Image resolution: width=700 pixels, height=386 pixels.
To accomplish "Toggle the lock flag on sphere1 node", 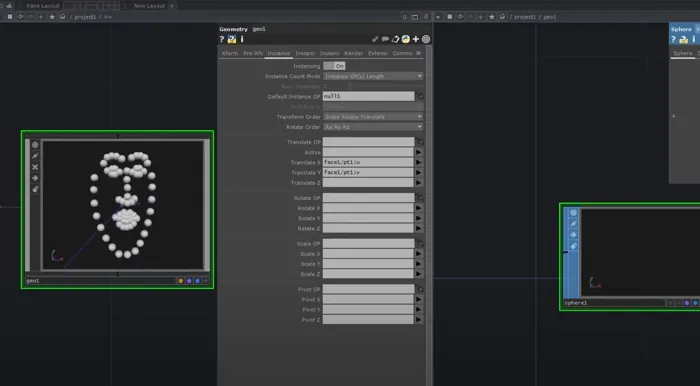I will pos(573,246).
